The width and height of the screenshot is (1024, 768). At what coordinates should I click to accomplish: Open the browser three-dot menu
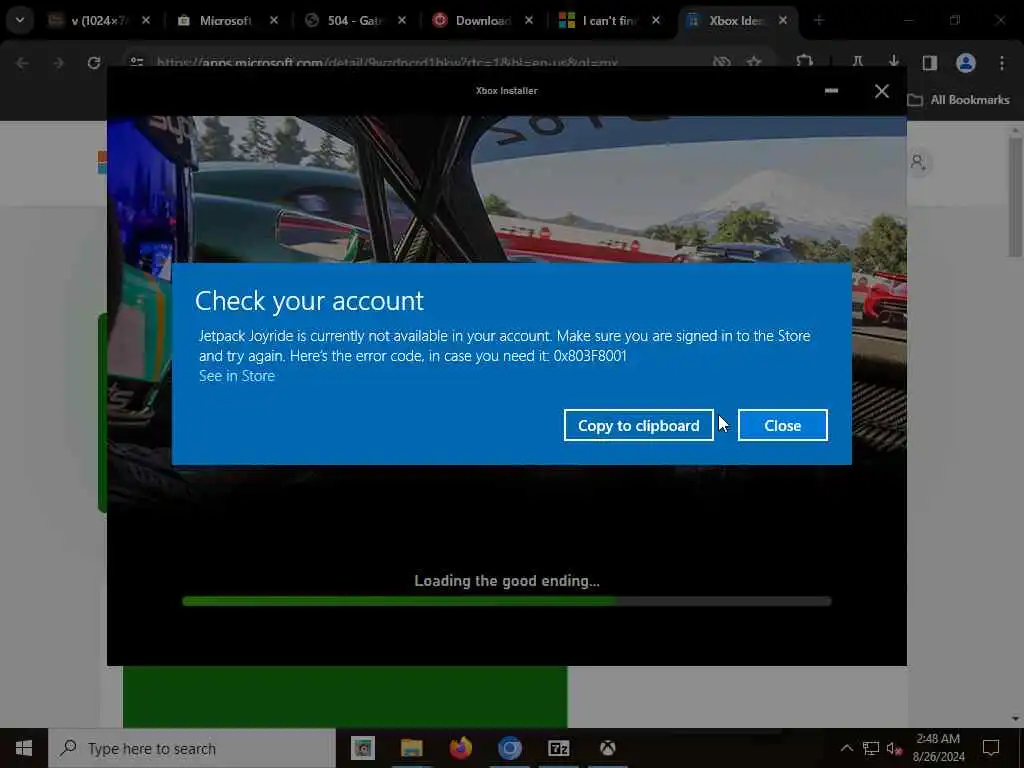(x=1002, y=63)
